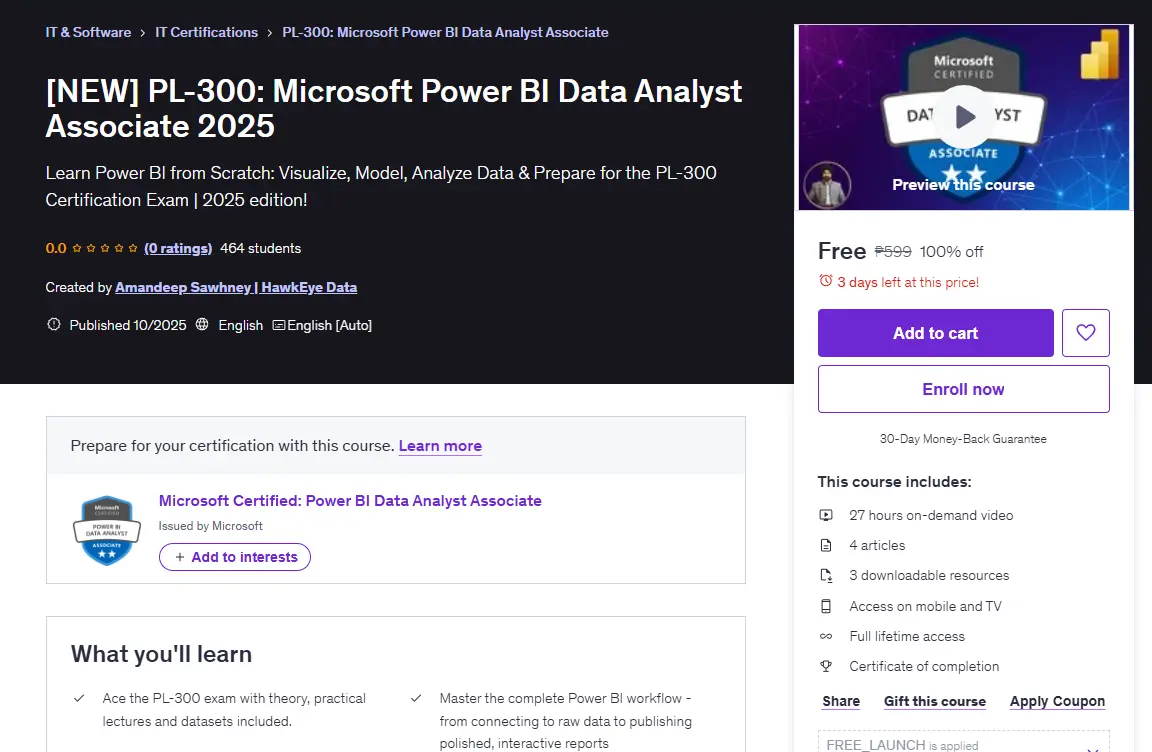Click the 'Preview this course' caption
The image size is (1152, 752).
[x=963, y=185]
